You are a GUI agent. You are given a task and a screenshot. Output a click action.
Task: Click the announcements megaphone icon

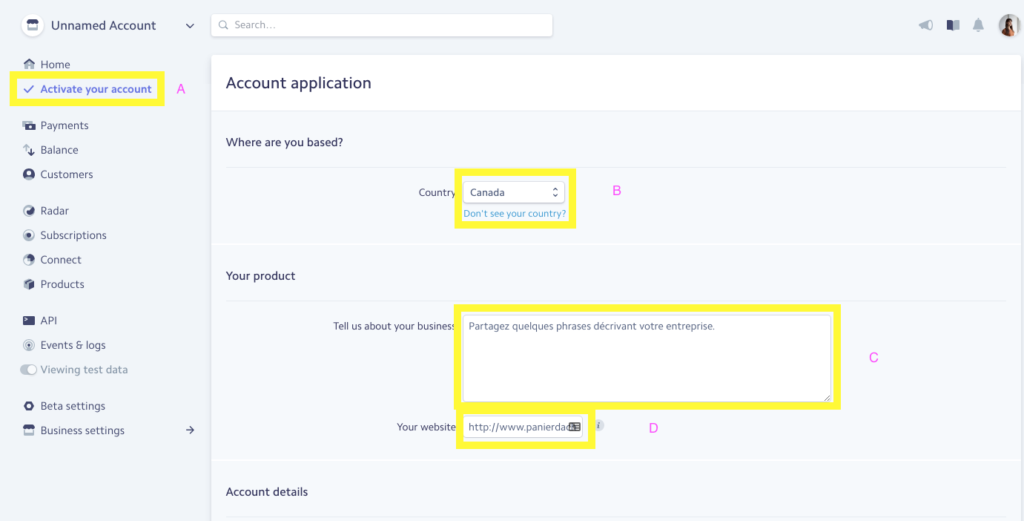pos(925,25)
